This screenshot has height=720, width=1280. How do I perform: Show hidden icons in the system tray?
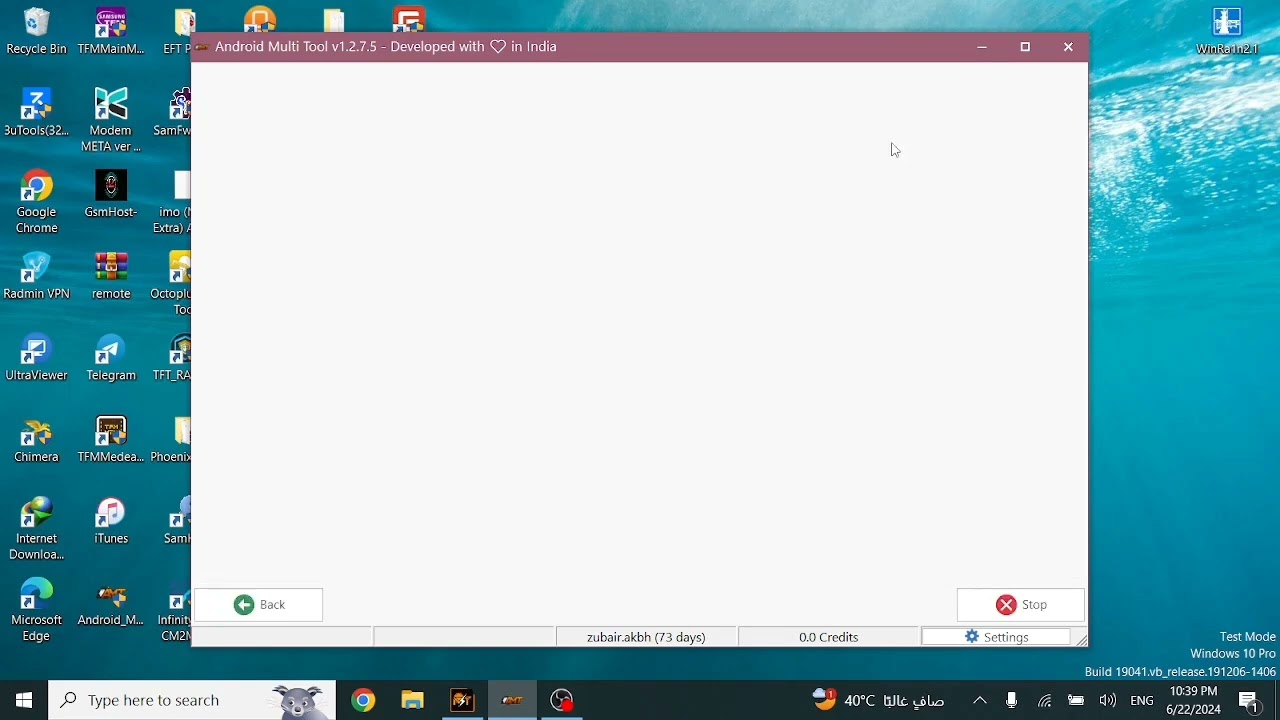point(980,700)
